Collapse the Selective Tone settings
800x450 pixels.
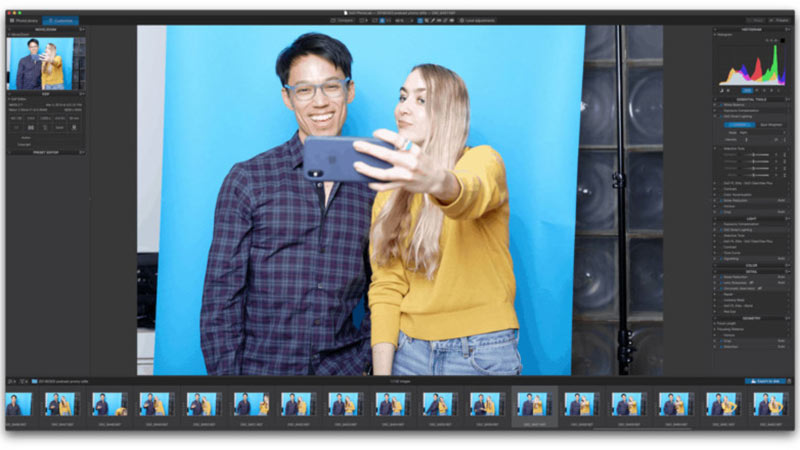pos(714,147)
